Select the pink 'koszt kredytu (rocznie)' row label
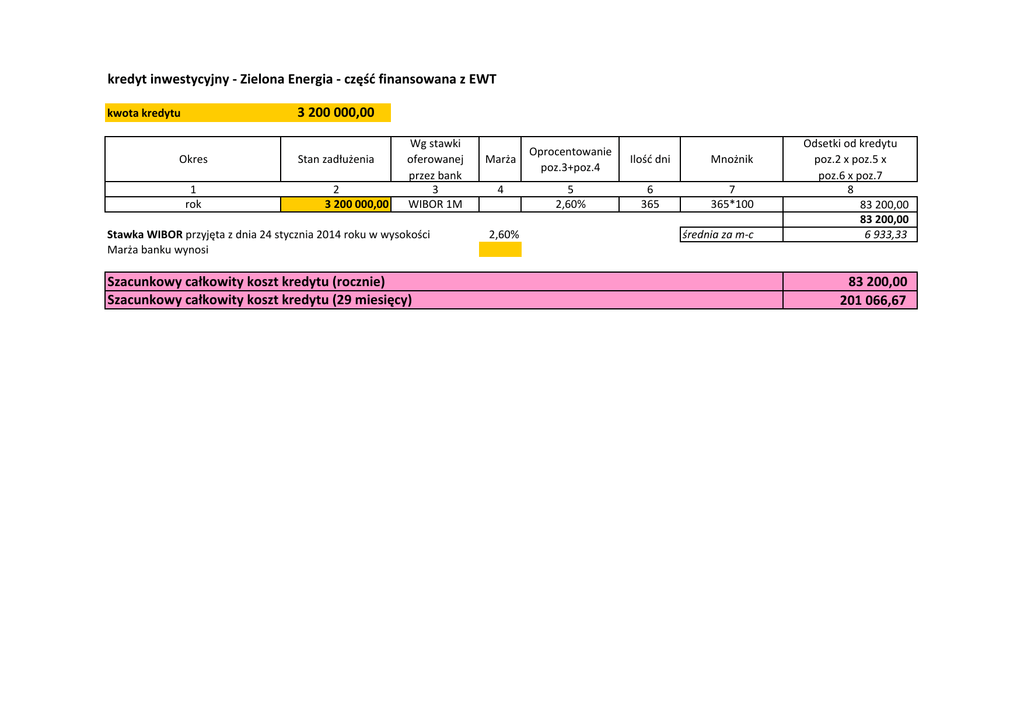Screen dimensions: 1024x724 click(x=245, y=282)
